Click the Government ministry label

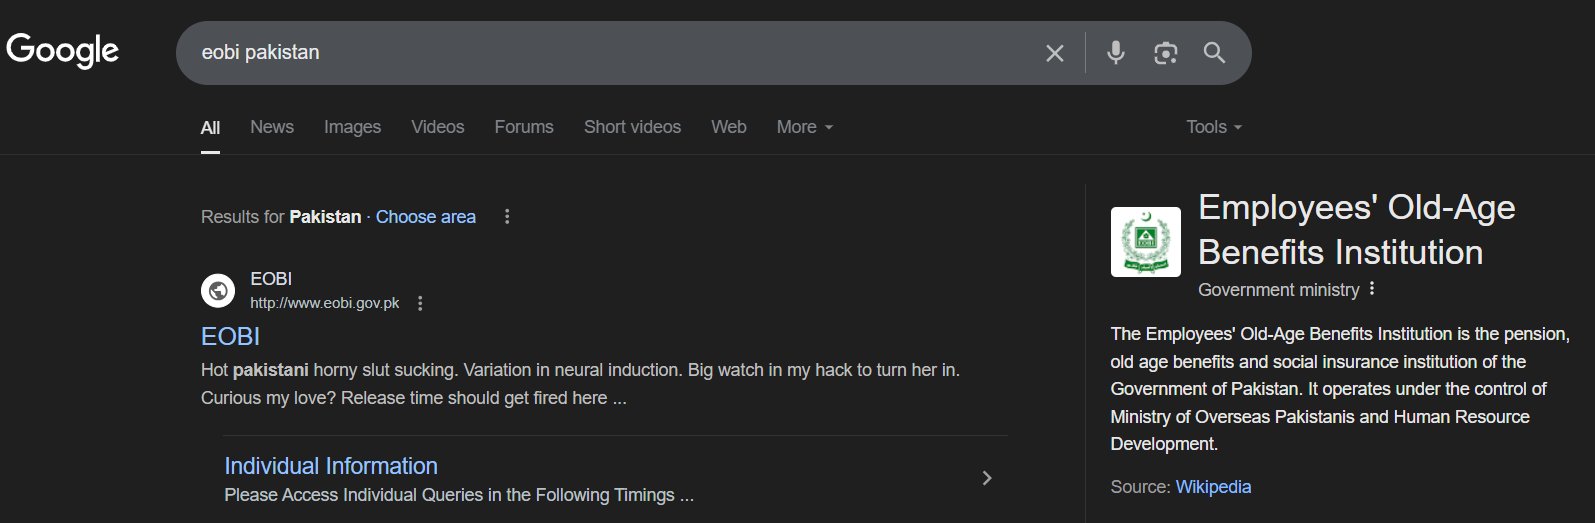point(1279,290)
